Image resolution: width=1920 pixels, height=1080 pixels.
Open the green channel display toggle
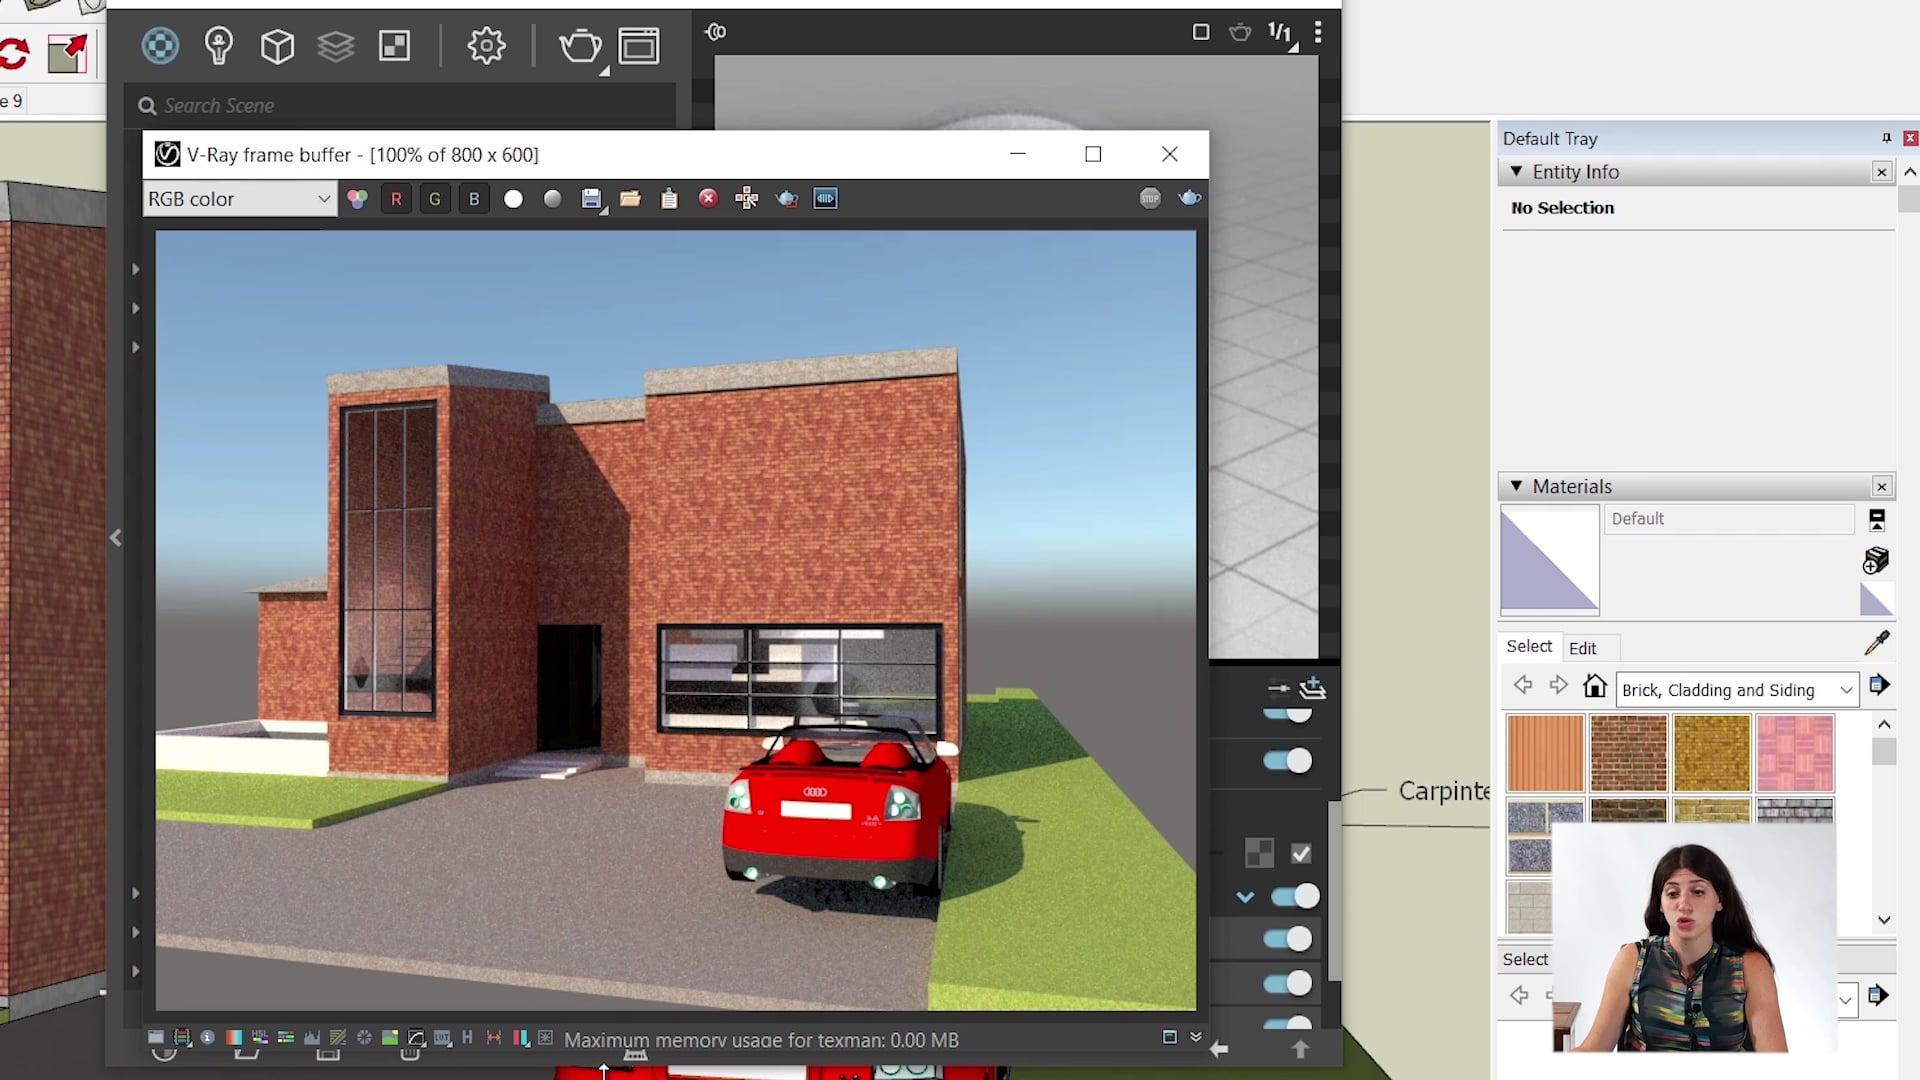coord(435,198)
